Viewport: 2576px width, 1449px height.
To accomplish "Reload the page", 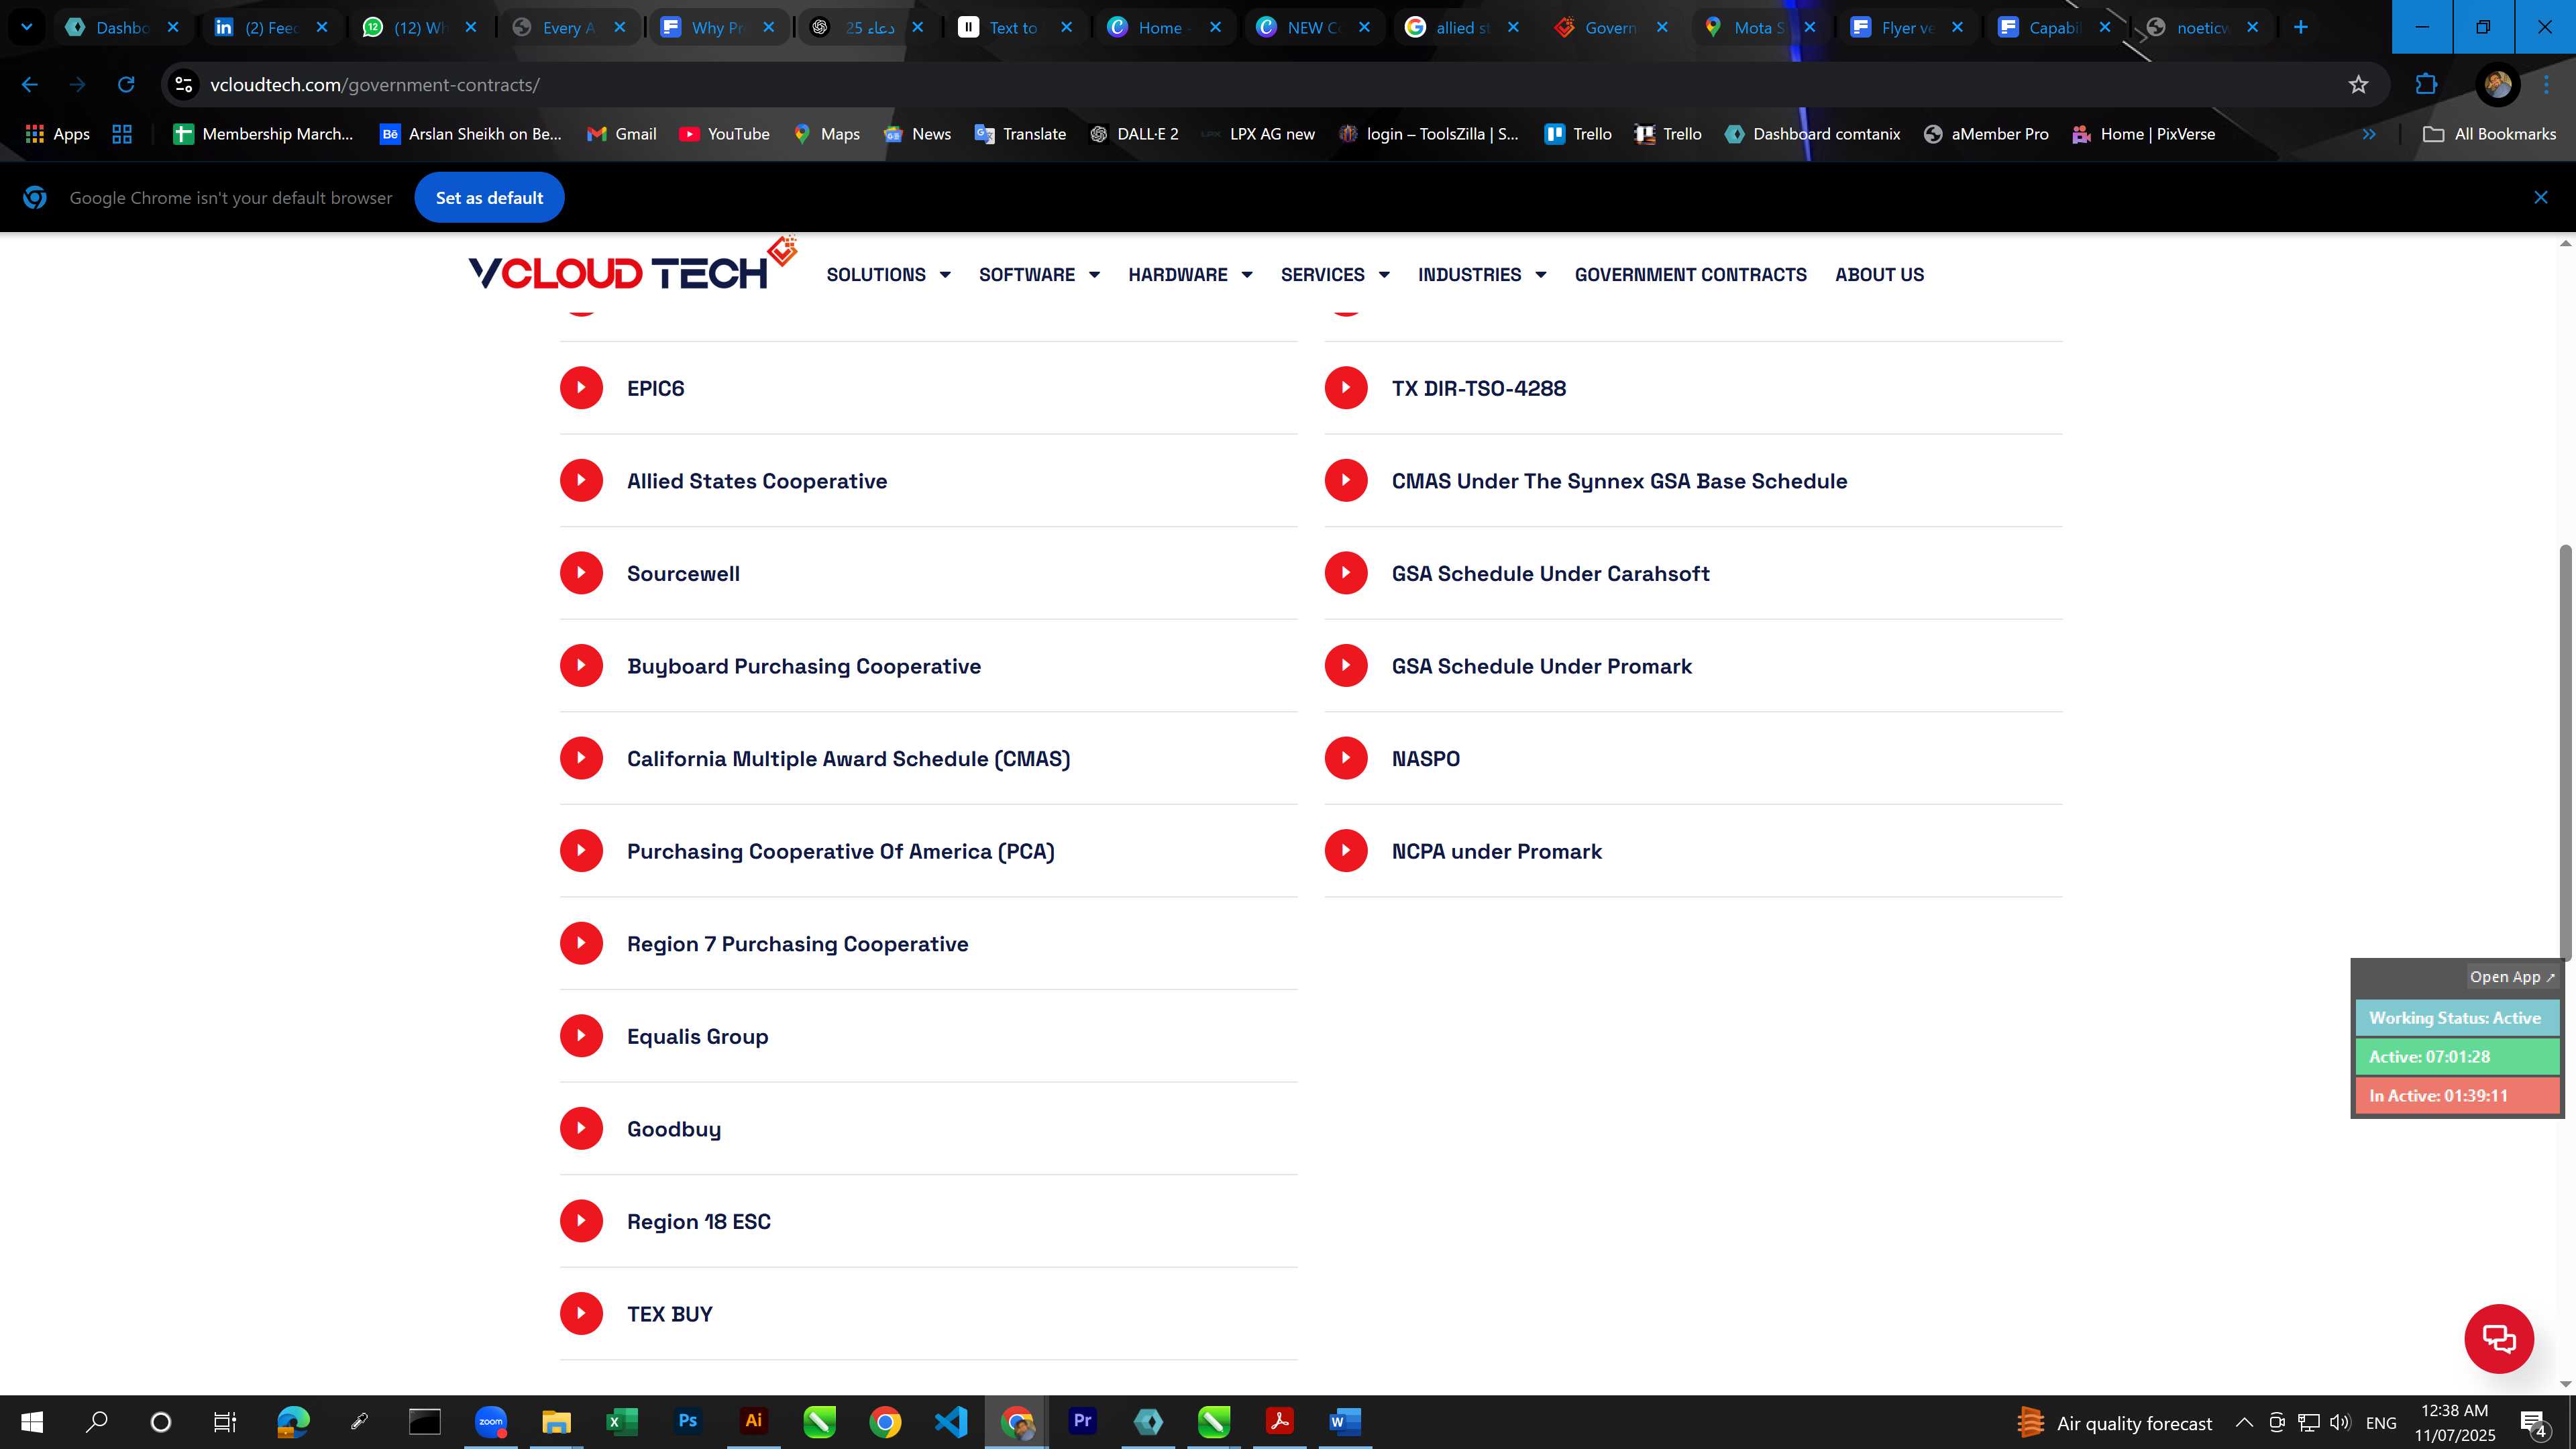I will 126,85.
